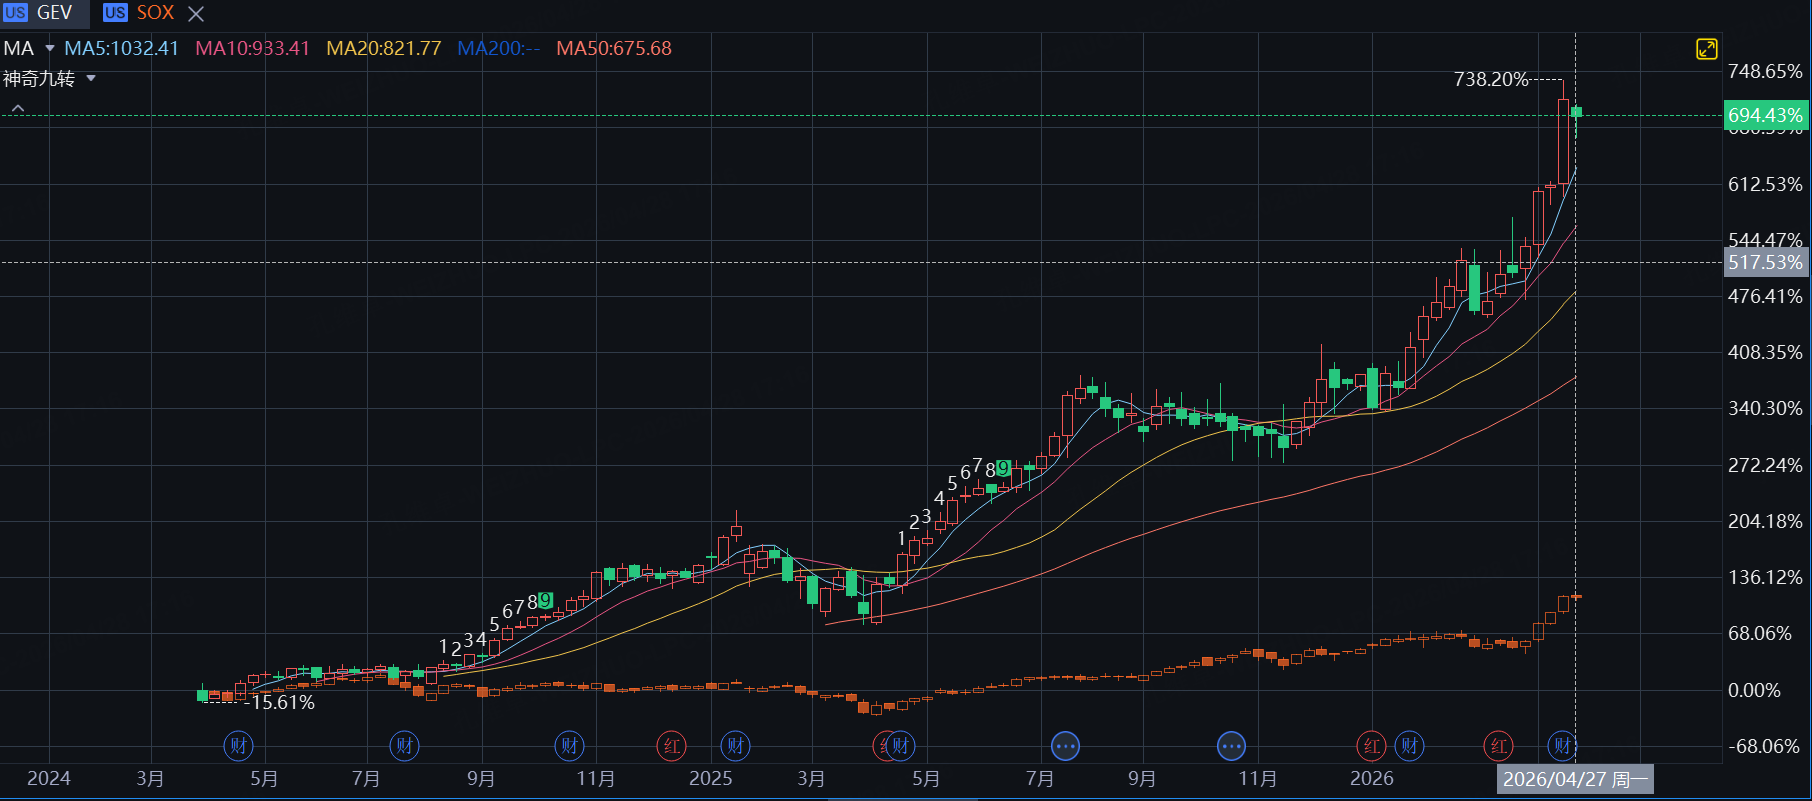Click the 2026/04/27 周一 date label
This screenshot has height=801, width=1812.
pos(1575,779)
